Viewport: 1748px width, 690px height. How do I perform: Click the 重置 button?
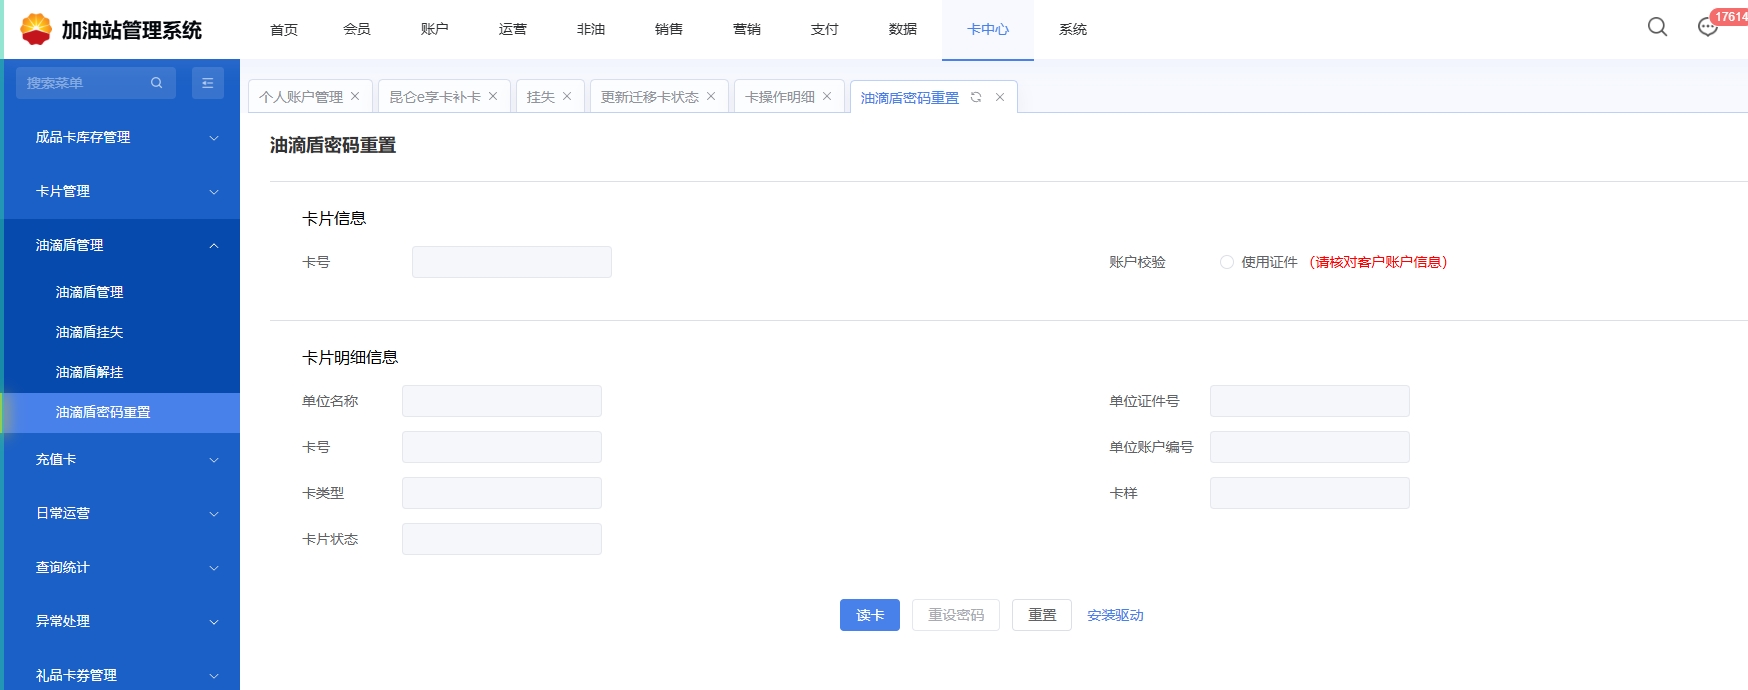point(1041,615)
